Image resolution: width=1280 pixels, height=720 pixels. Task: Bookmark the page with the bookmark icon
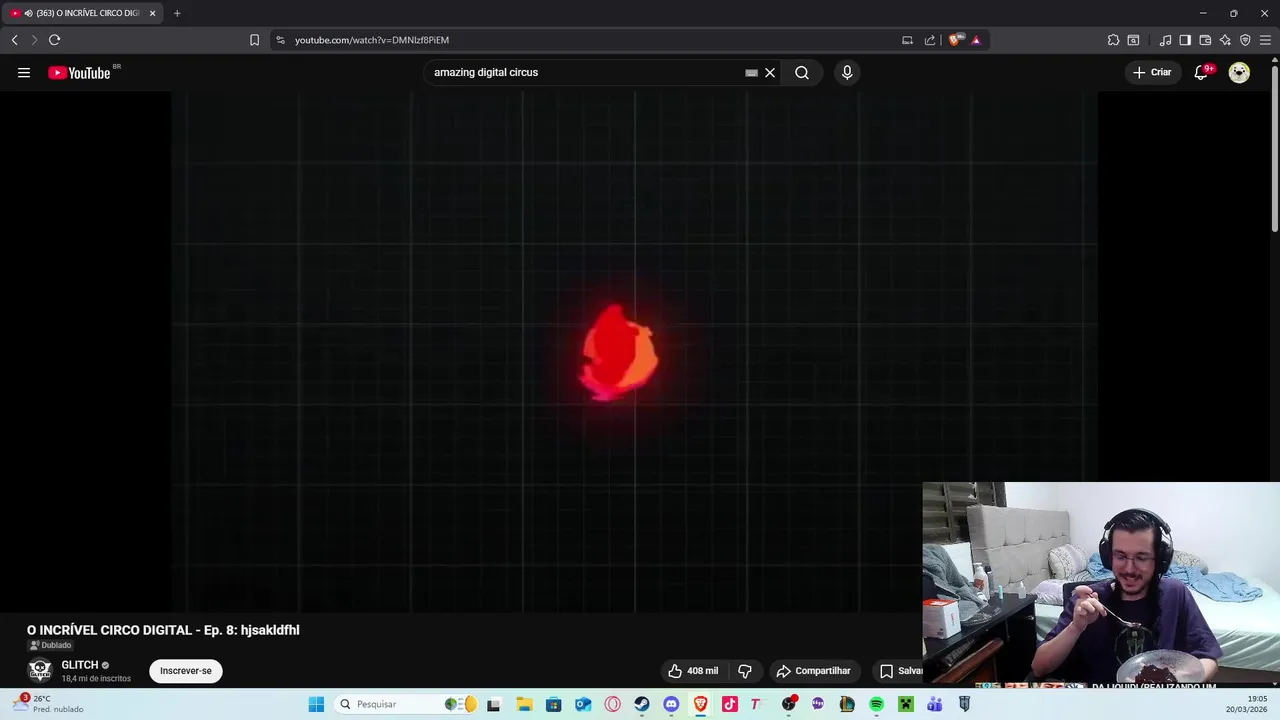[254, 40]
